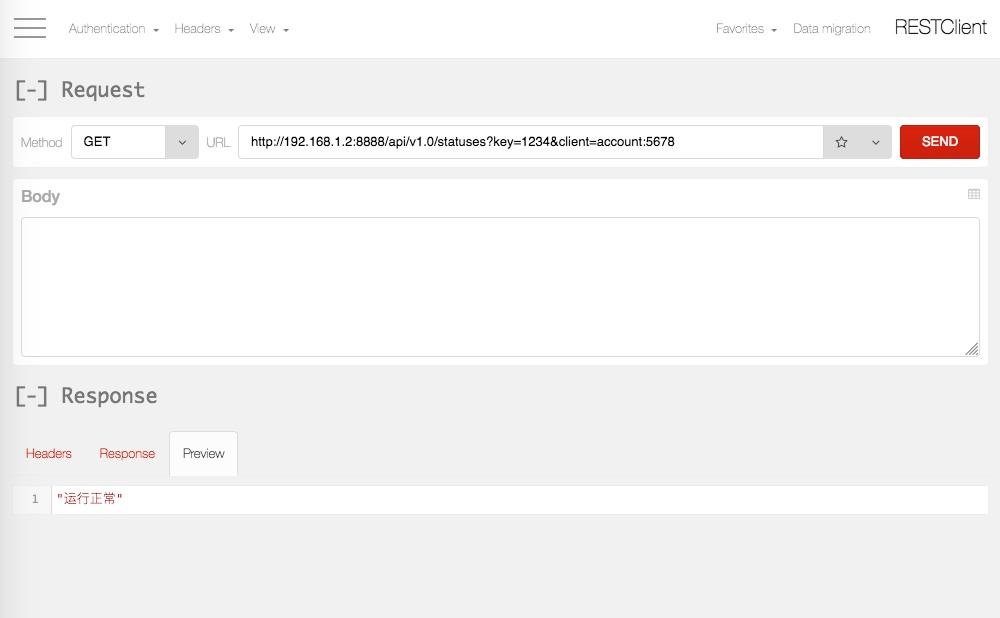
Task: Click inside the Body text area
Action: coord(500,286)
